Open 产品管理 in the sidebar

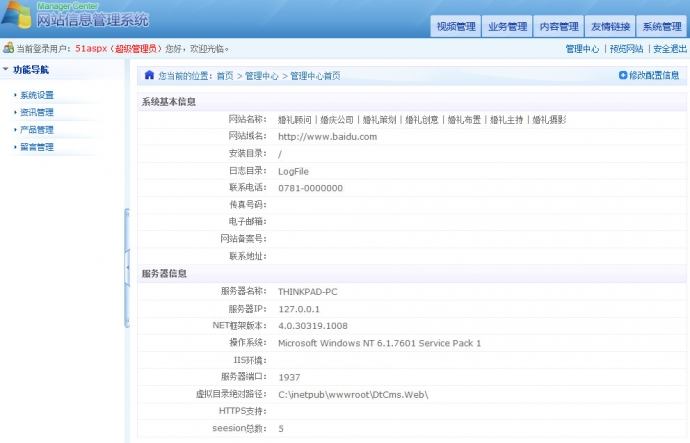coord(37,130)
